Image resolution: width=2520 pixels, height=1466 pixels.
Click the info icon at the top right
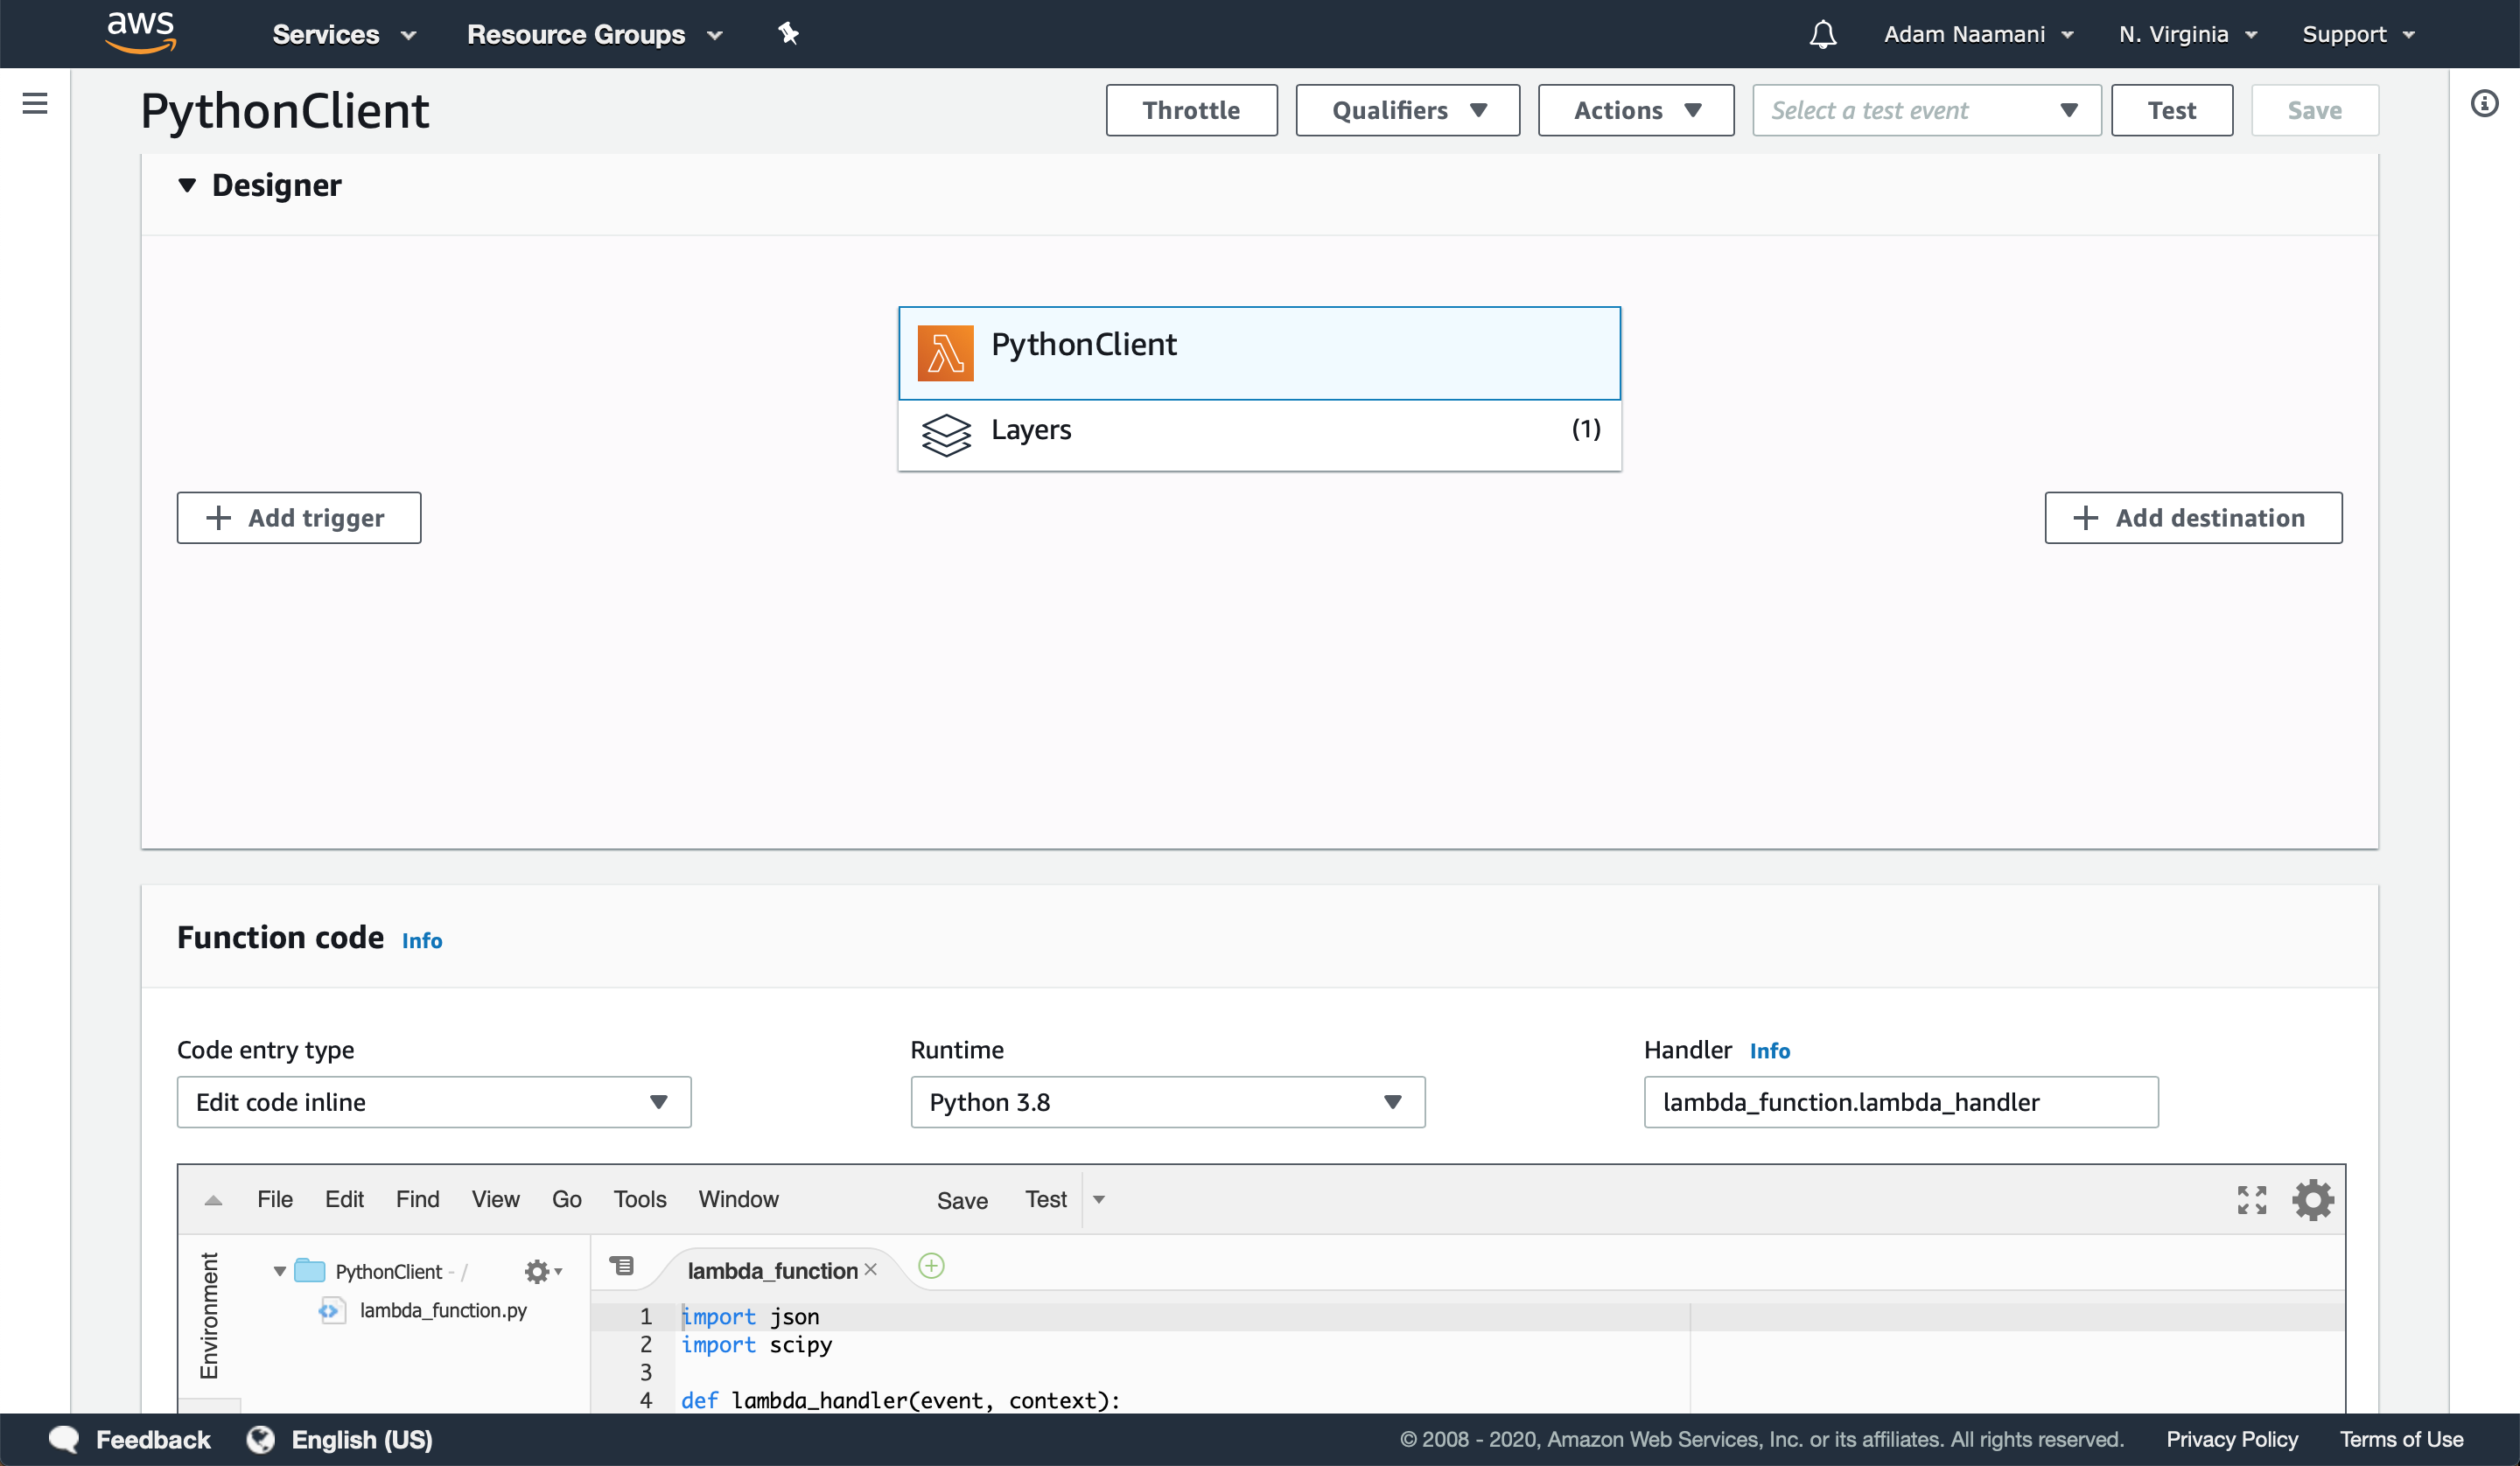coord(2484,104)
